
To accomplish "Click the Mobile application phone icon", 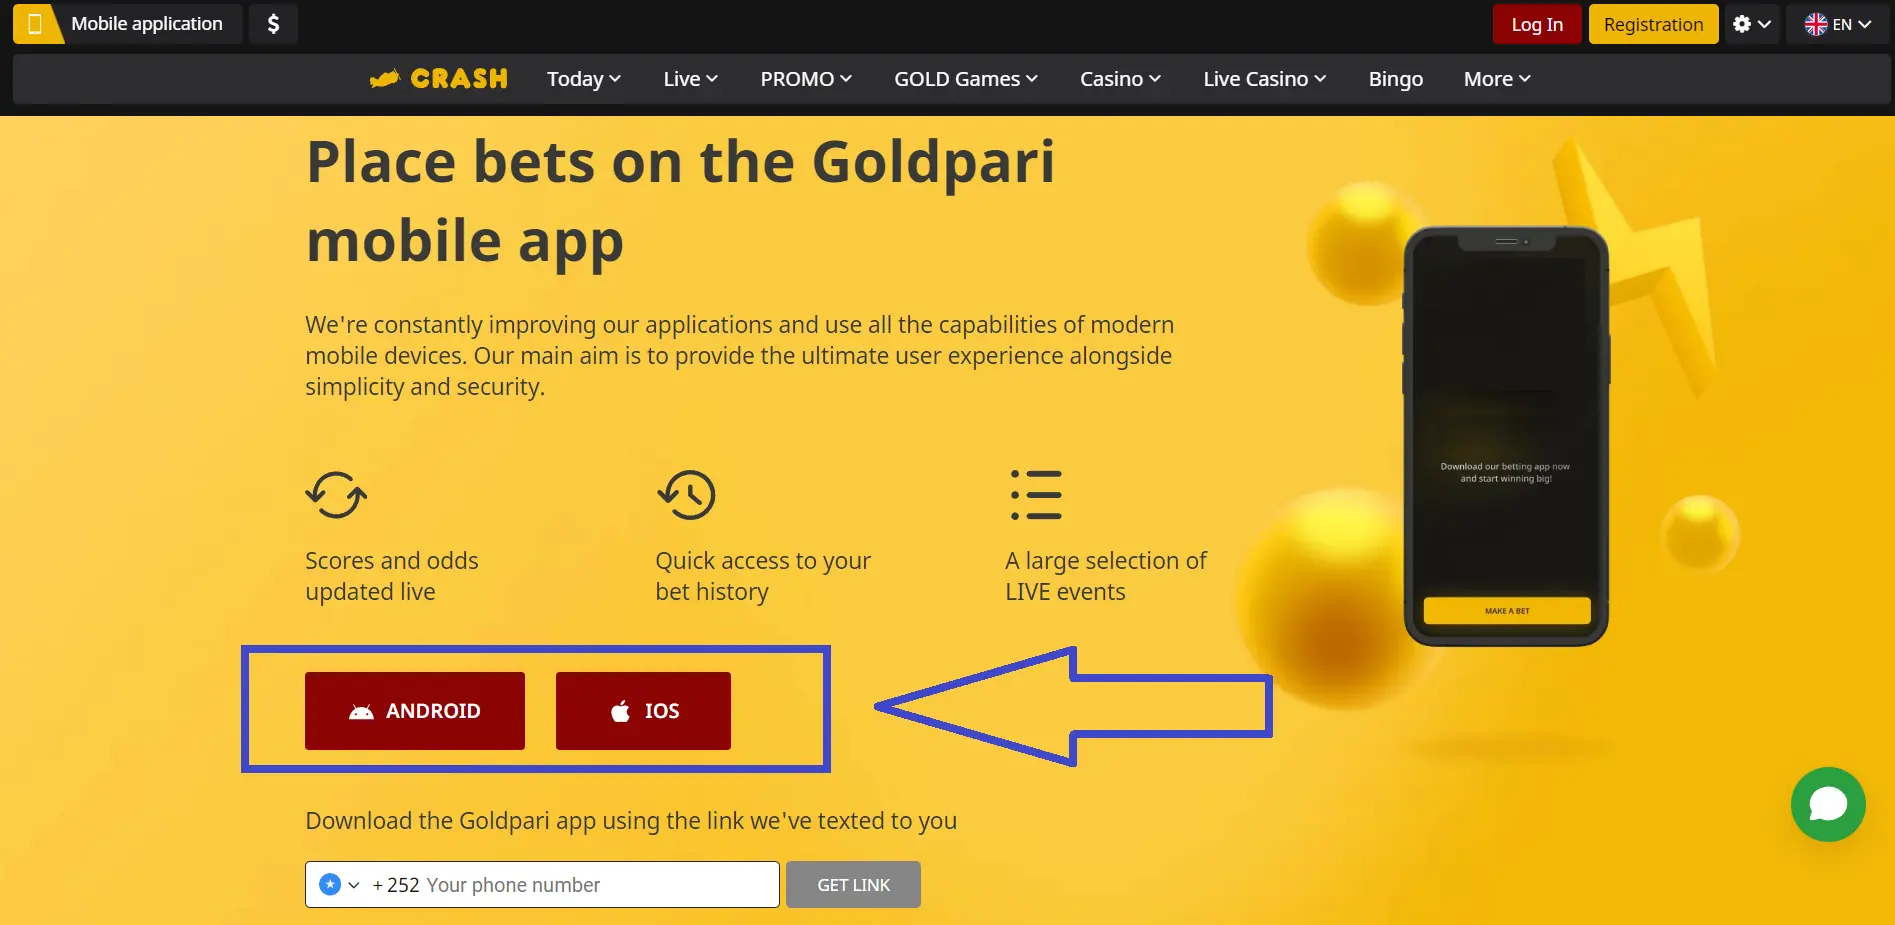I will (37, 23).
